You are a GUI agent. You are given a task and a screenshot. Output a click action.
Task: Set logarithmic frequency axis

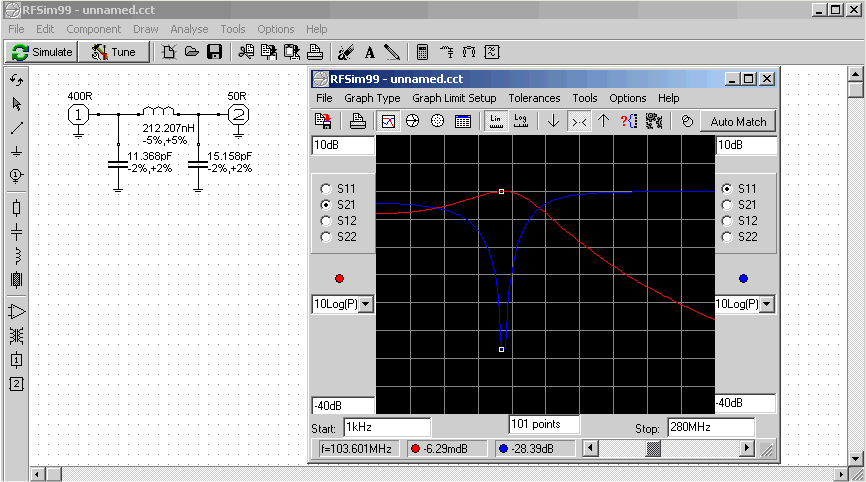coord(520,121)
